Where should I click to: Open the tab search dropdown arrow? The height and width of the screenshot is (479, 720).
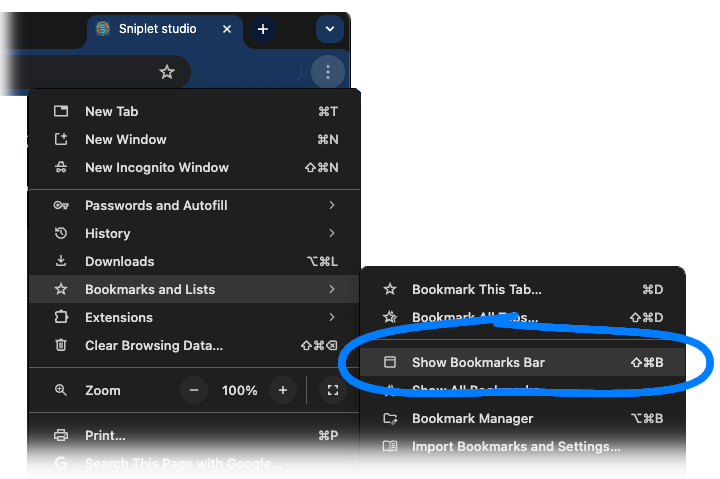330,29
